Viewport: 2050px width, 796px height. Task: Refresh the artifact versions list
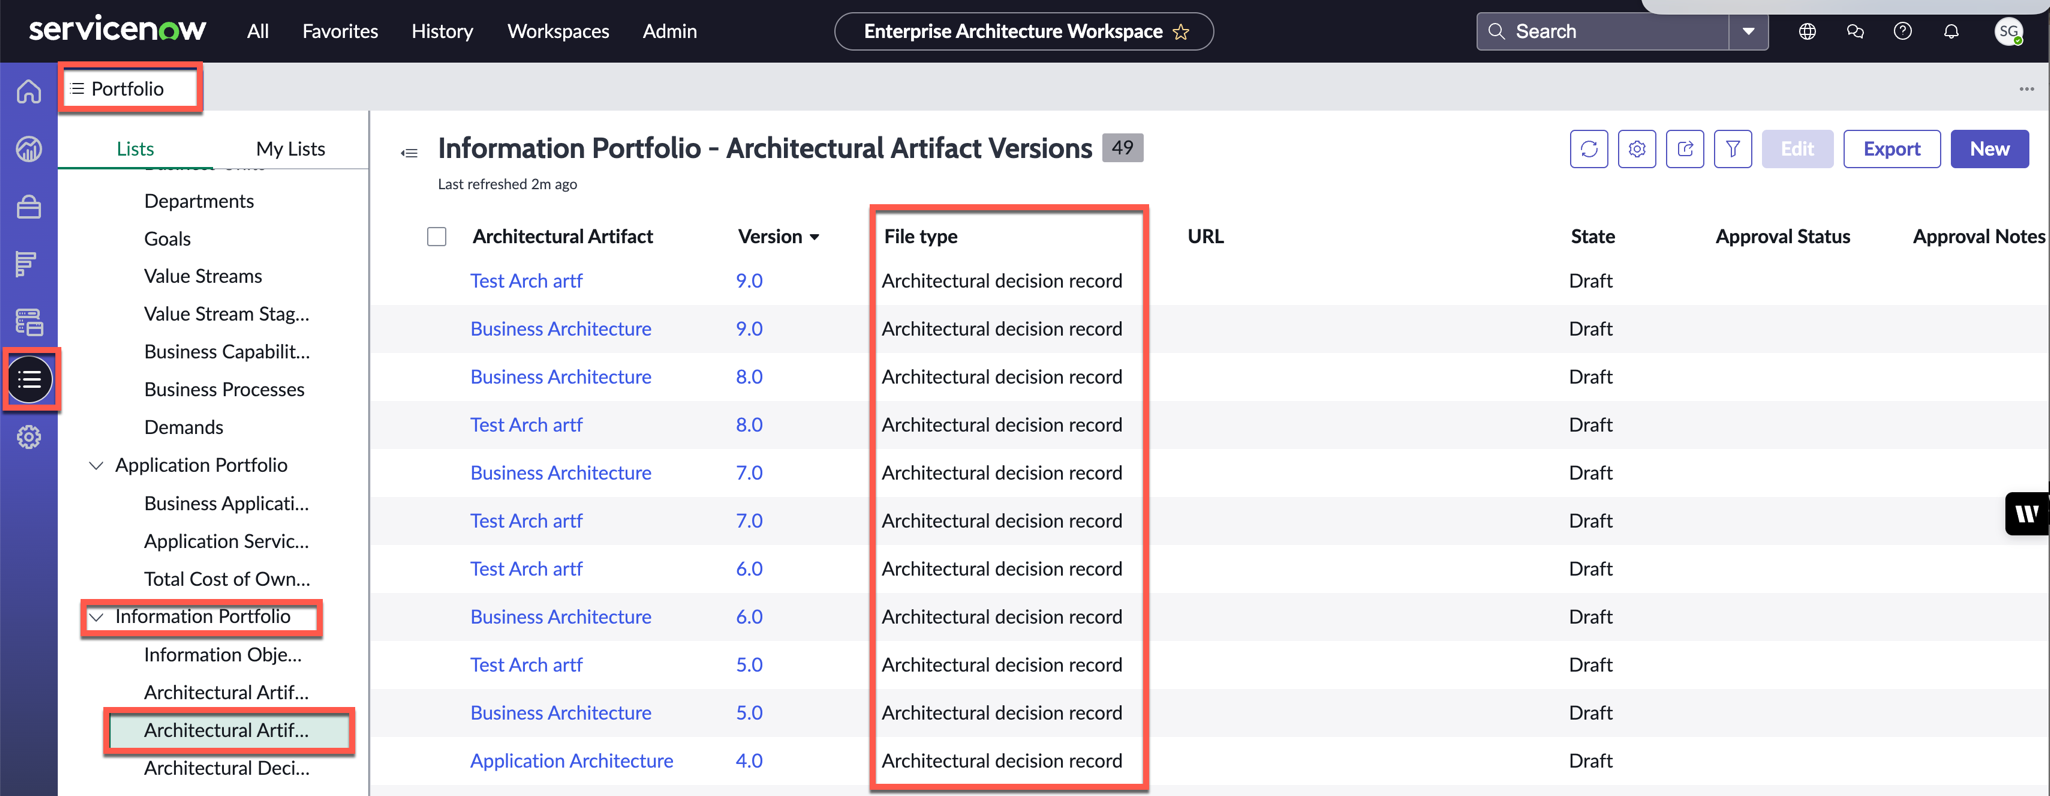[x=1589, y=149]
